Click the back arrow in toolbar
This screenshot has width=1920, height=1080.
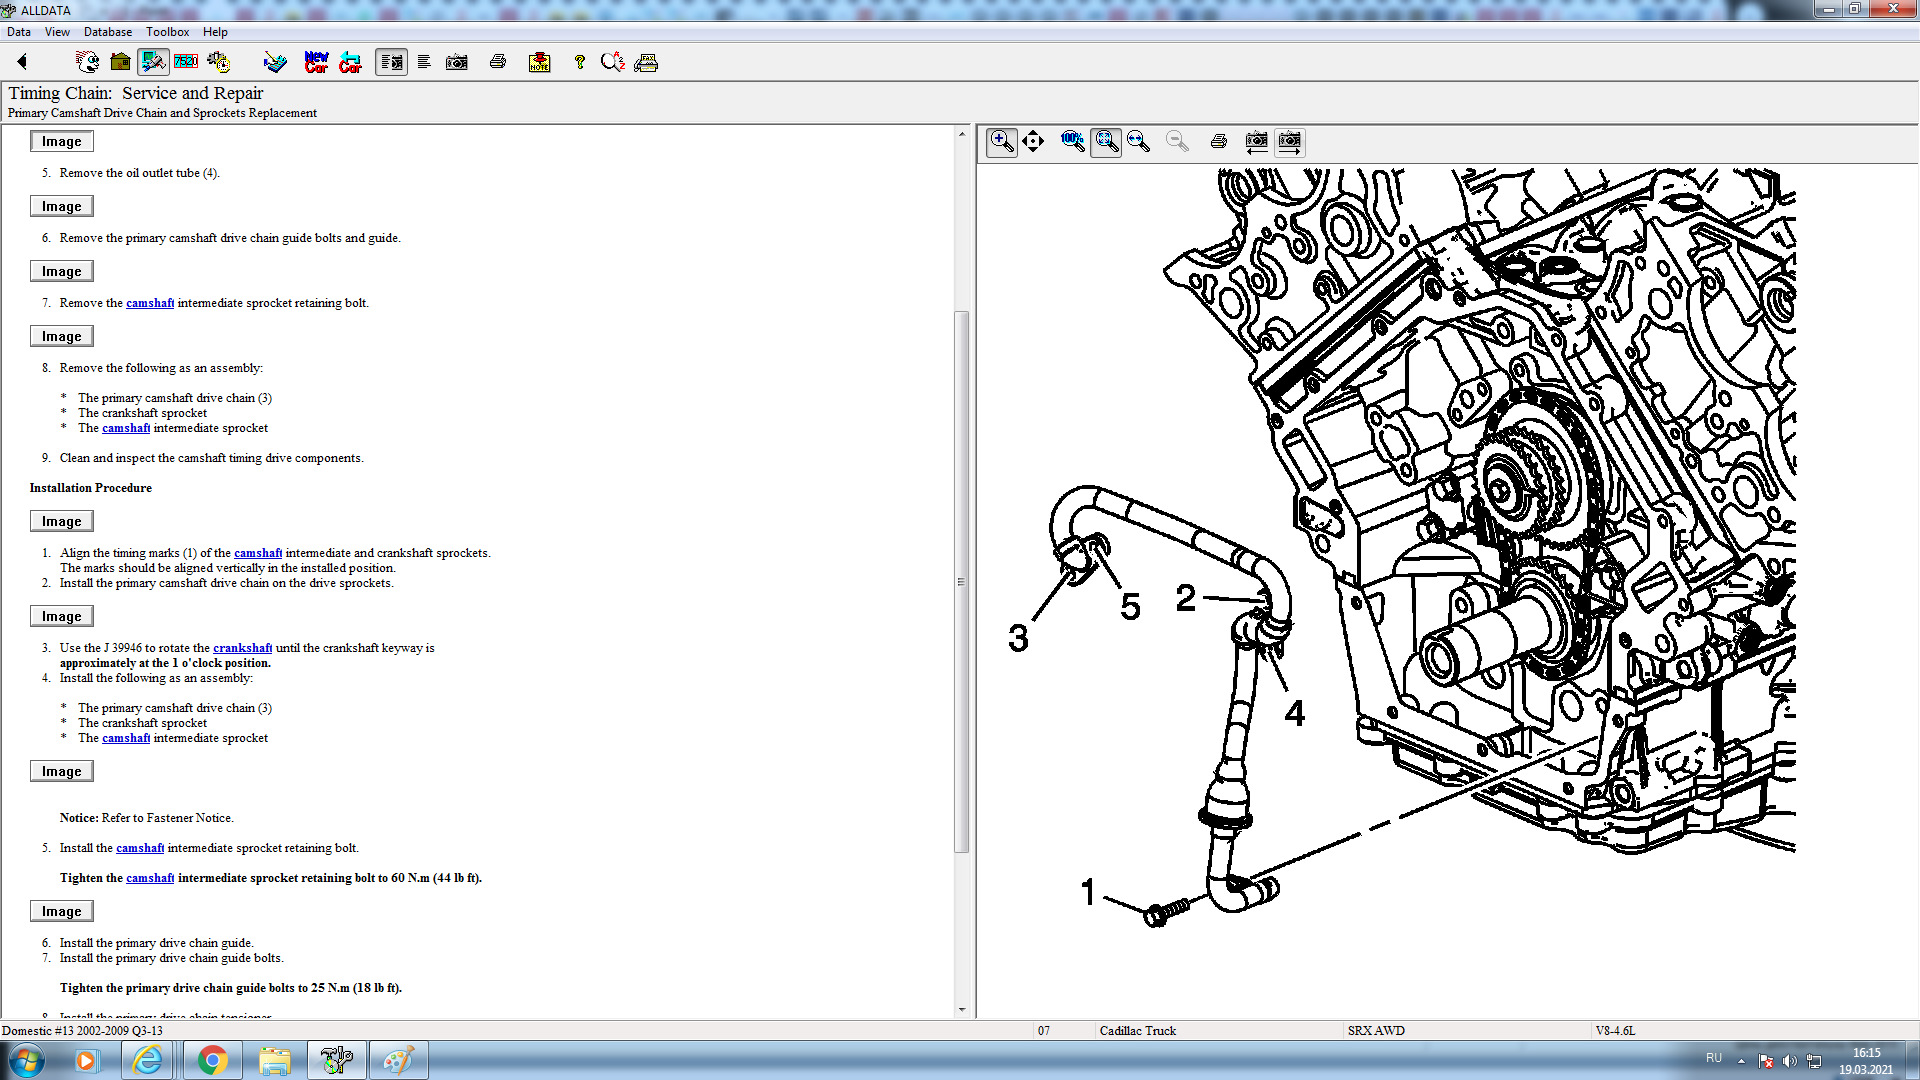click(22, 62)
